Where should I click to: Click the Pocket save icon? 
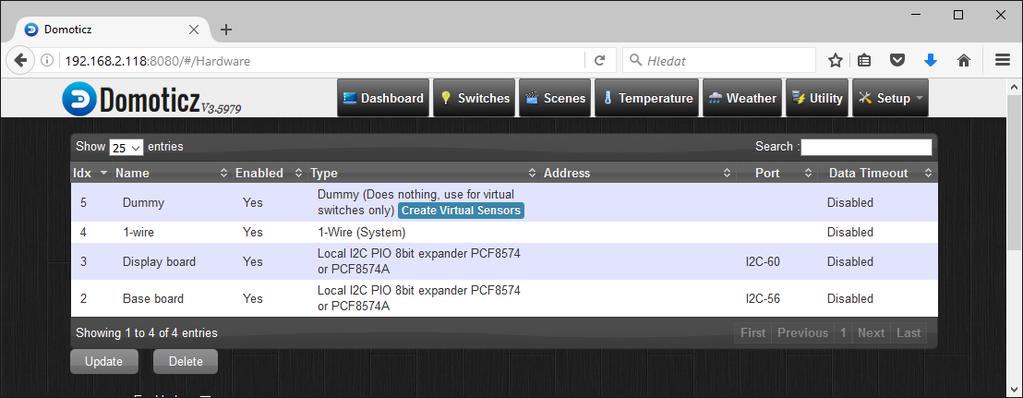(x=898, y=61)
